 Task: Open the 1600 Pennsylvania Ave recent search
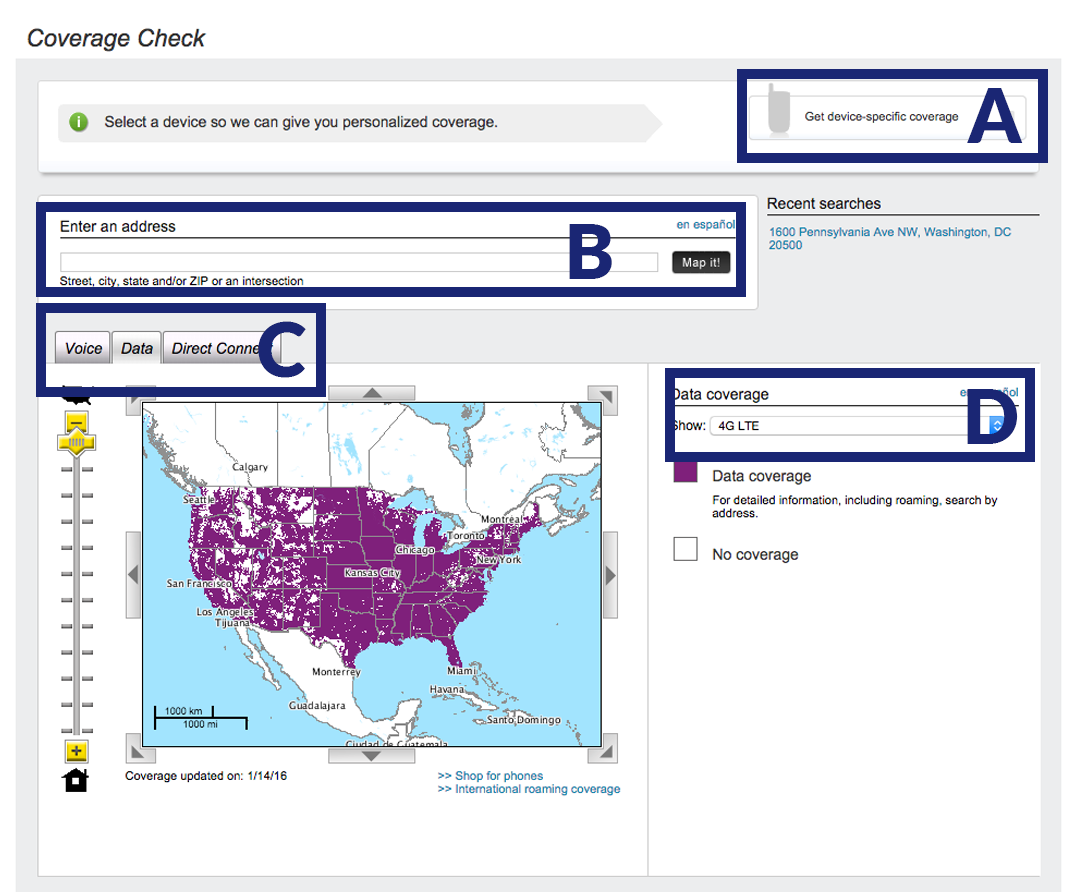889,238
